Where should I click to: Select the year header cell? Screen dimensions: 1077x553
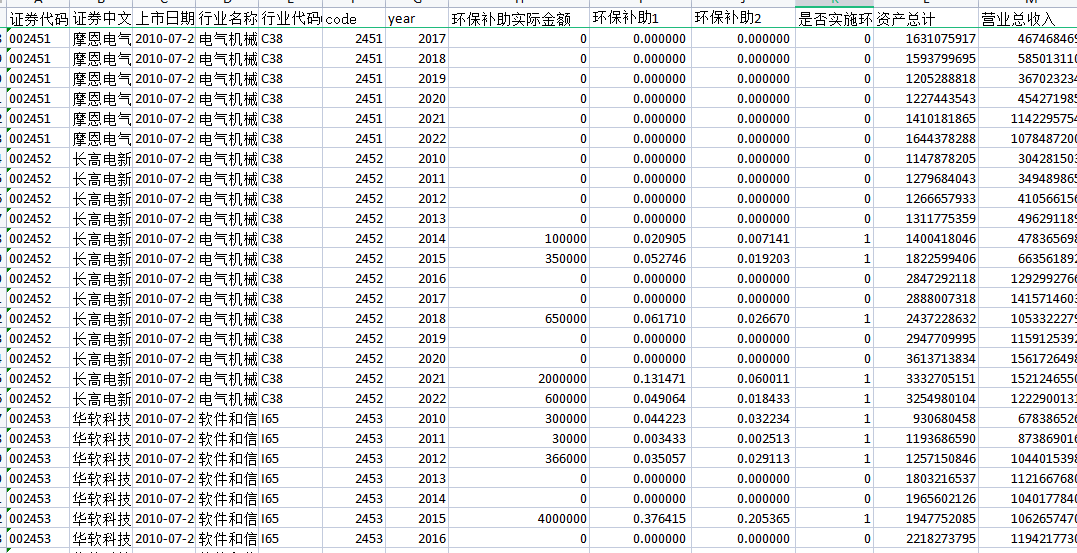pos(417,19)
